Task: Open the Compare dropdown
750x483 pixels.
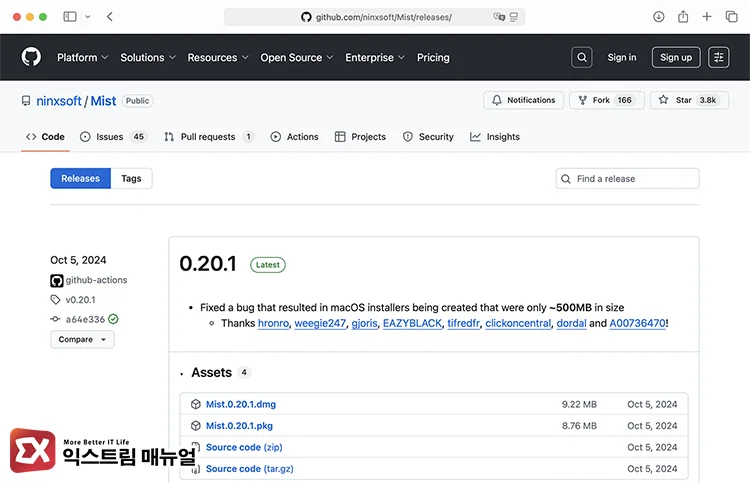Action: tap(82, 340)
